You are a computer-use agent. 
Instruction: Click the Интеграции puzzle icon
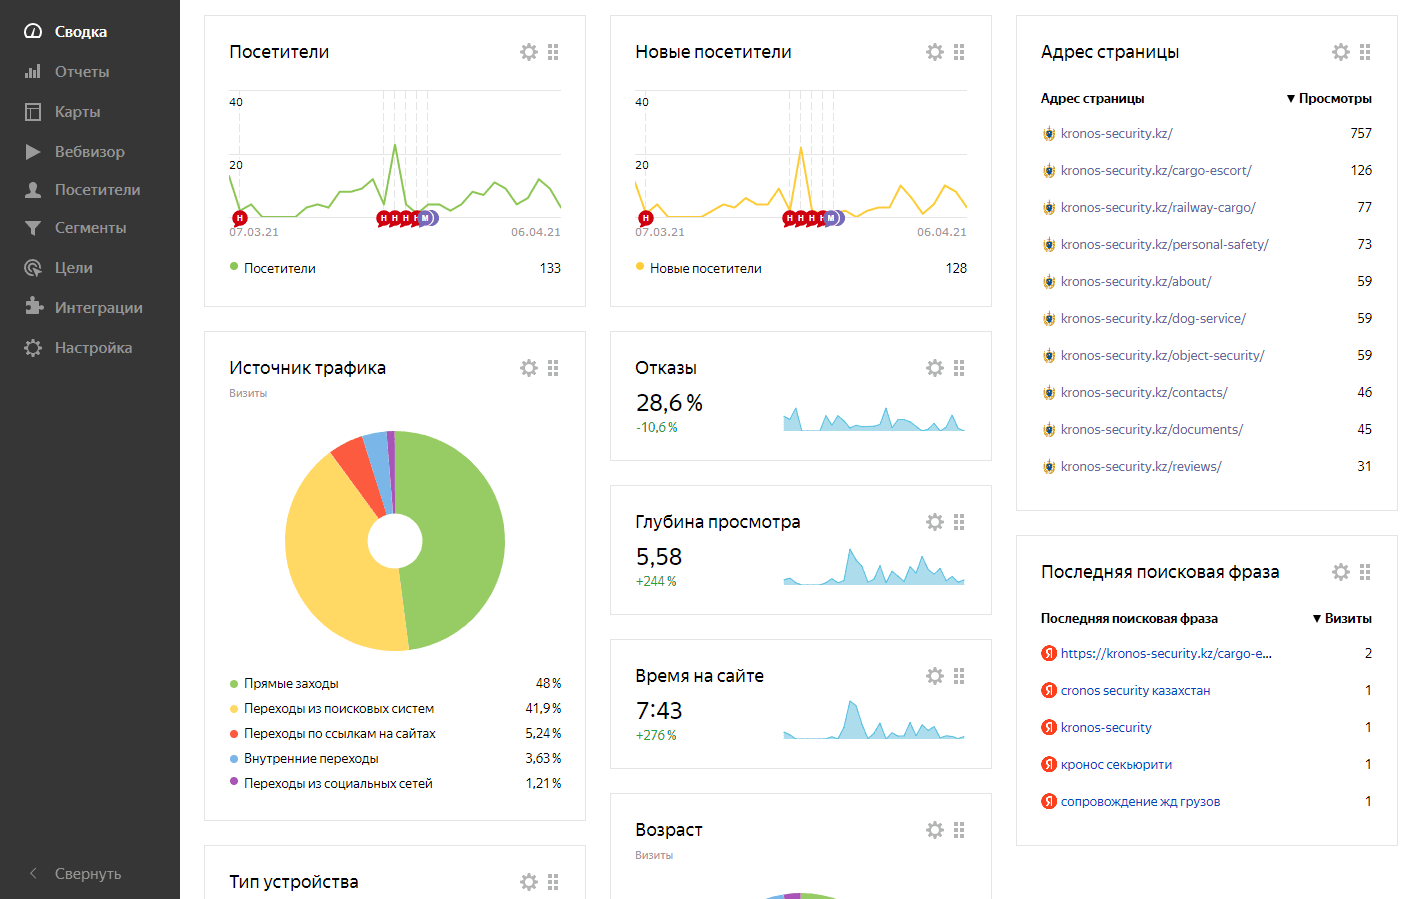point(33,306)
